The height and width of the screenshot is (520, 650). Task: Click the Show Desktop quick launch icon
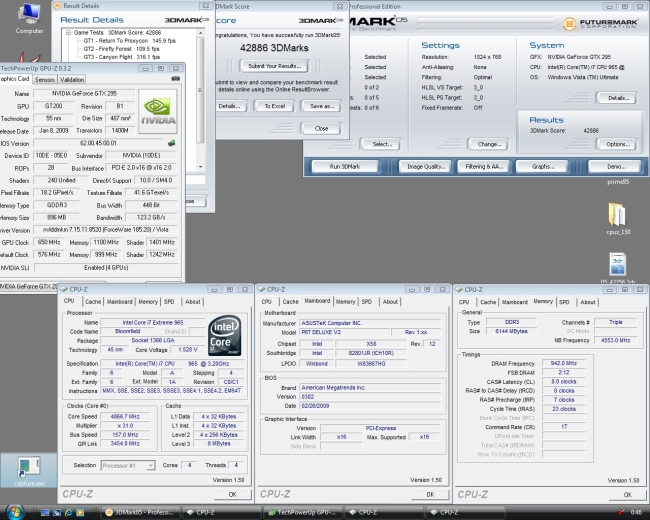45,513
